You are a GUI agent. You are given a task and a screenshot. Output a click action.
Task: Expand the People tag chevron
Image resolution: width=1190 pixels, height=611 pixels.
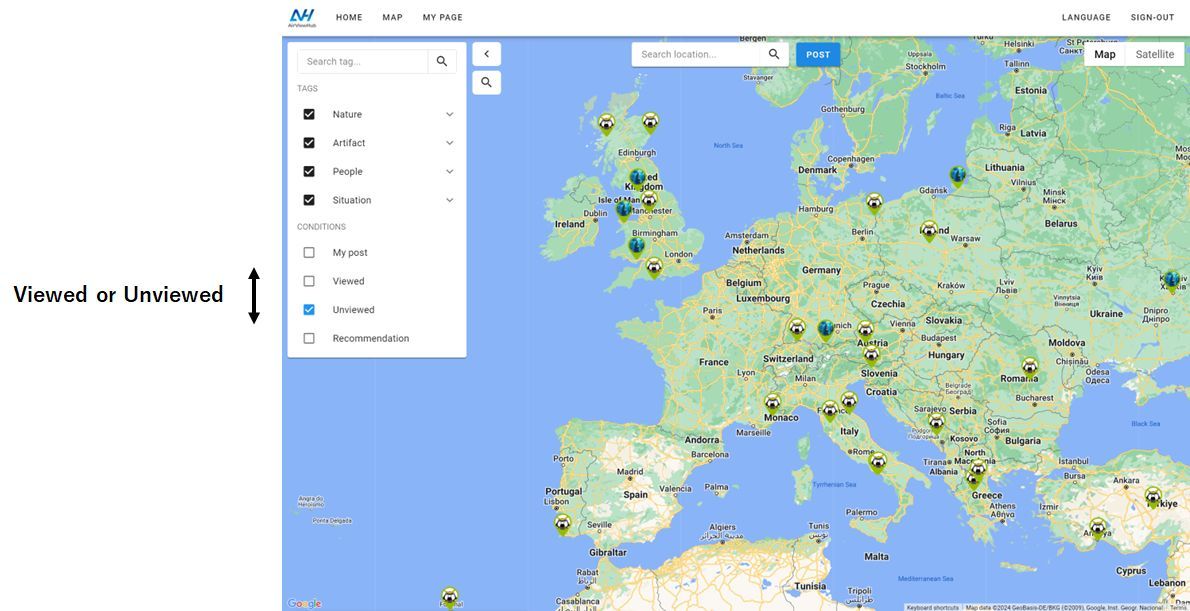[449, 172]
